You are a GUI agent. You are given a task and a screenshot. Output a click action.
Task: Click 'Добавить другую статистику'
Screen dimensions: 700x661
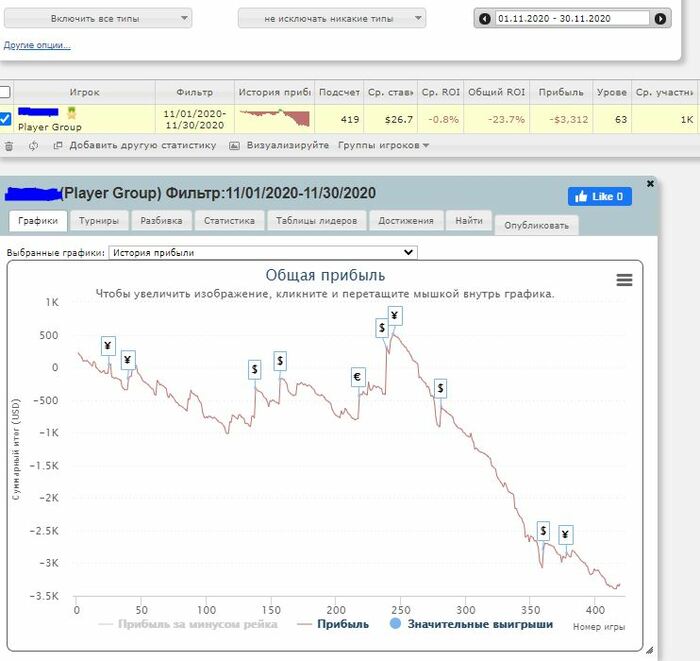coord(135,146)
